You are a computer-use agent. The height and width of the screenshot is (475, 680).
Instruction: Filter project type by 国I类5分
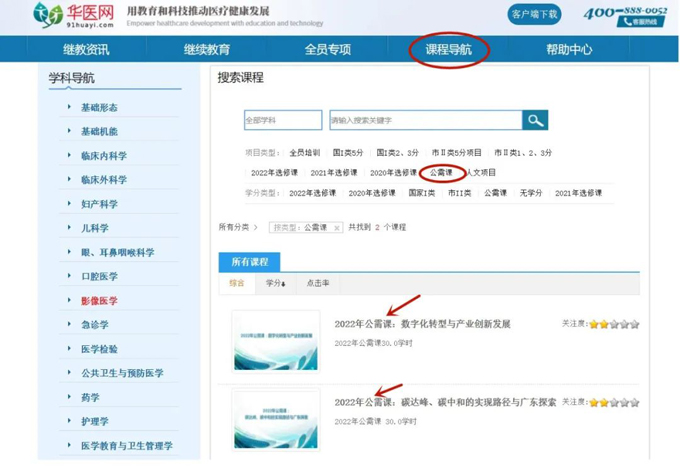coord(348,153)
